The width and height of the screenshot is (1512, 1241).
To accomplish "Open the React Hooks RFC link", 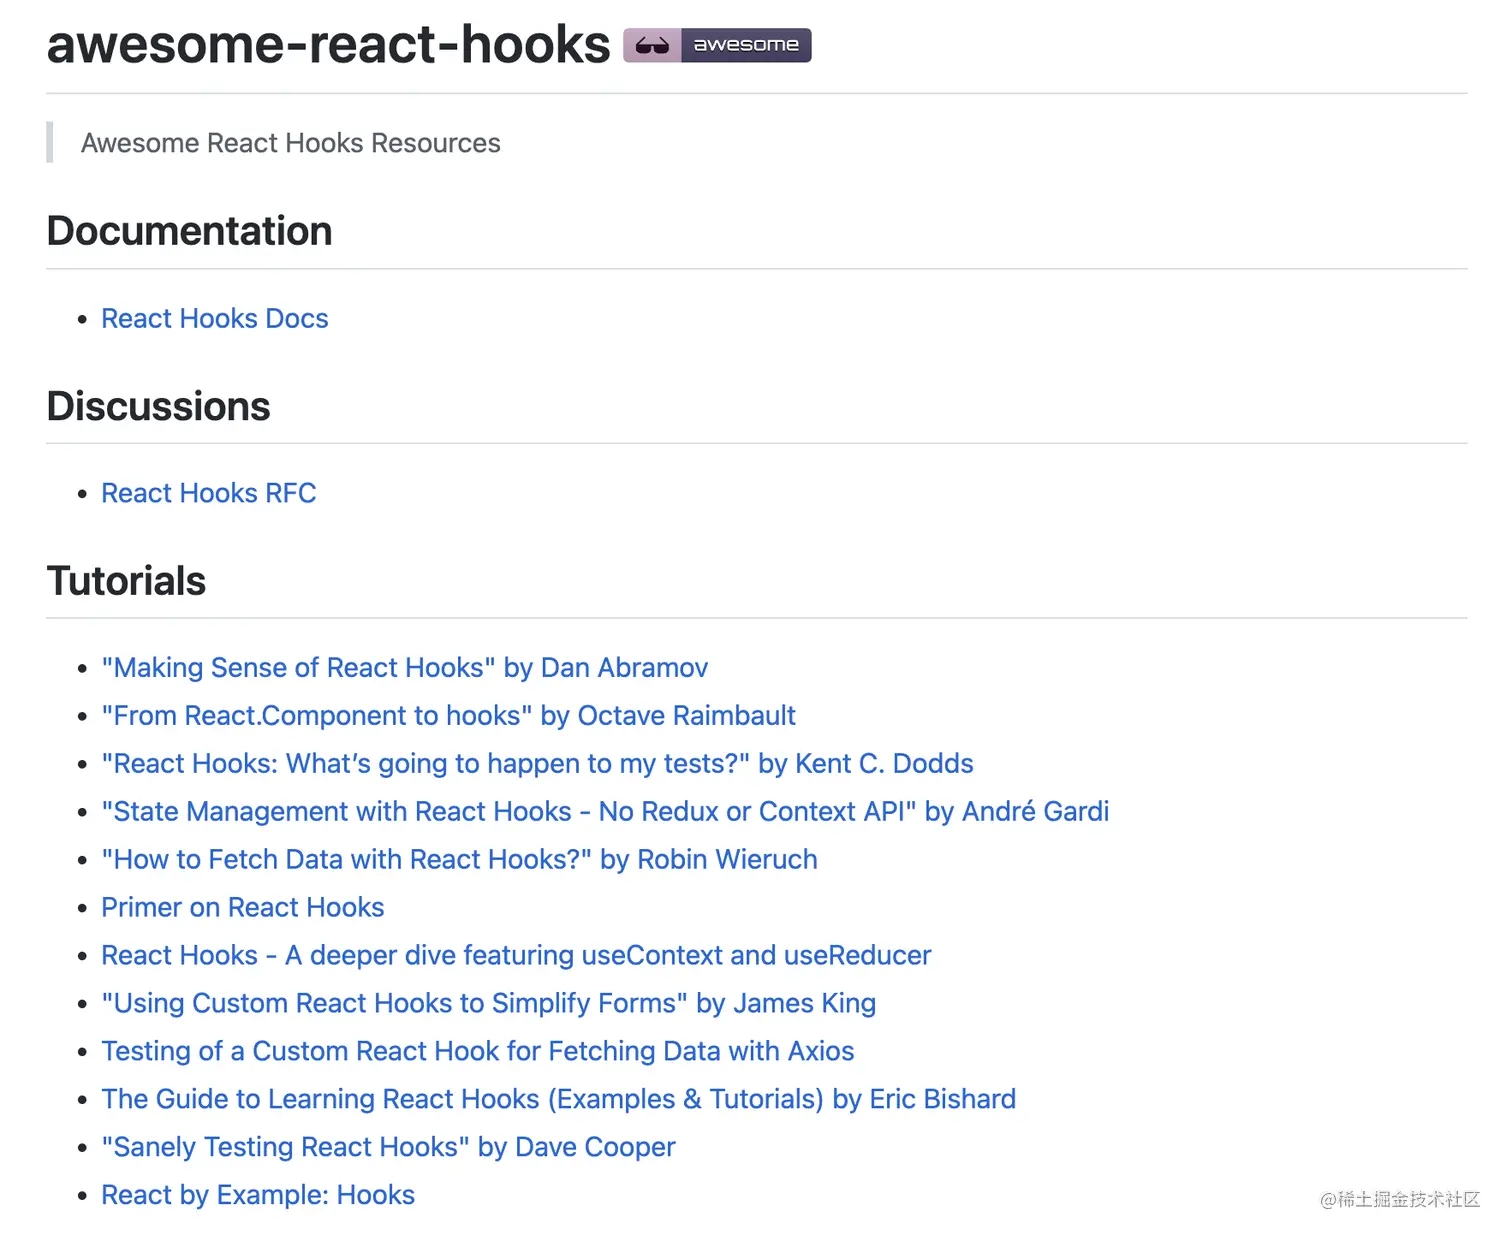I will 209,493.
